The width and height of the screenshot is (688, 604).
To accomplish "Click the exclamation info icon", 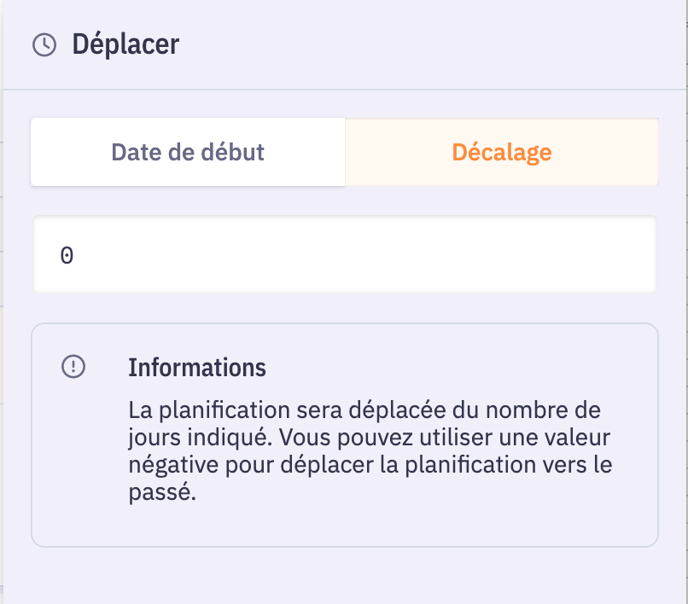I will (x=73, y=367).
